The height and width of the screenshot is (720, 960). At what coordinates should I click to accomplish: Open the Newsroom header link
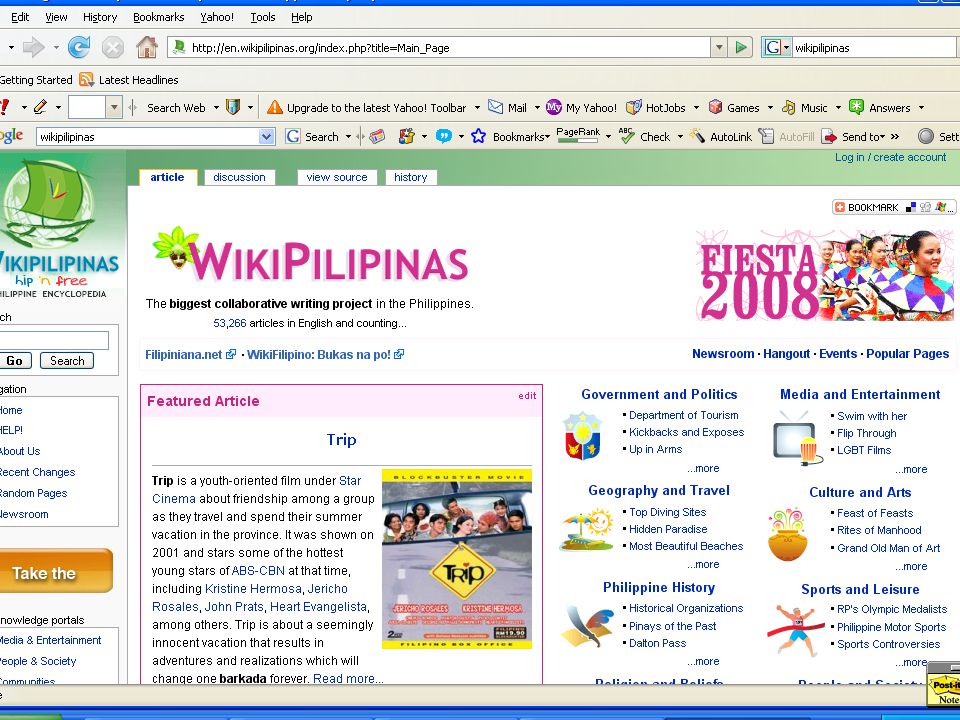click(722, 354)
